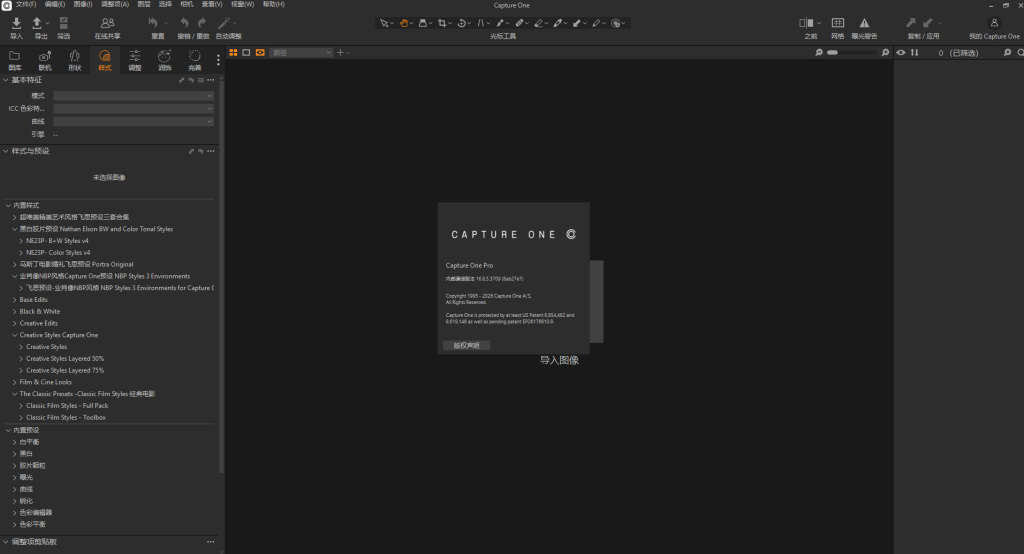Click the copyright notice (版权声明) button in About dialog
This screenshot has width=1024, height=554.
[466, 346]
